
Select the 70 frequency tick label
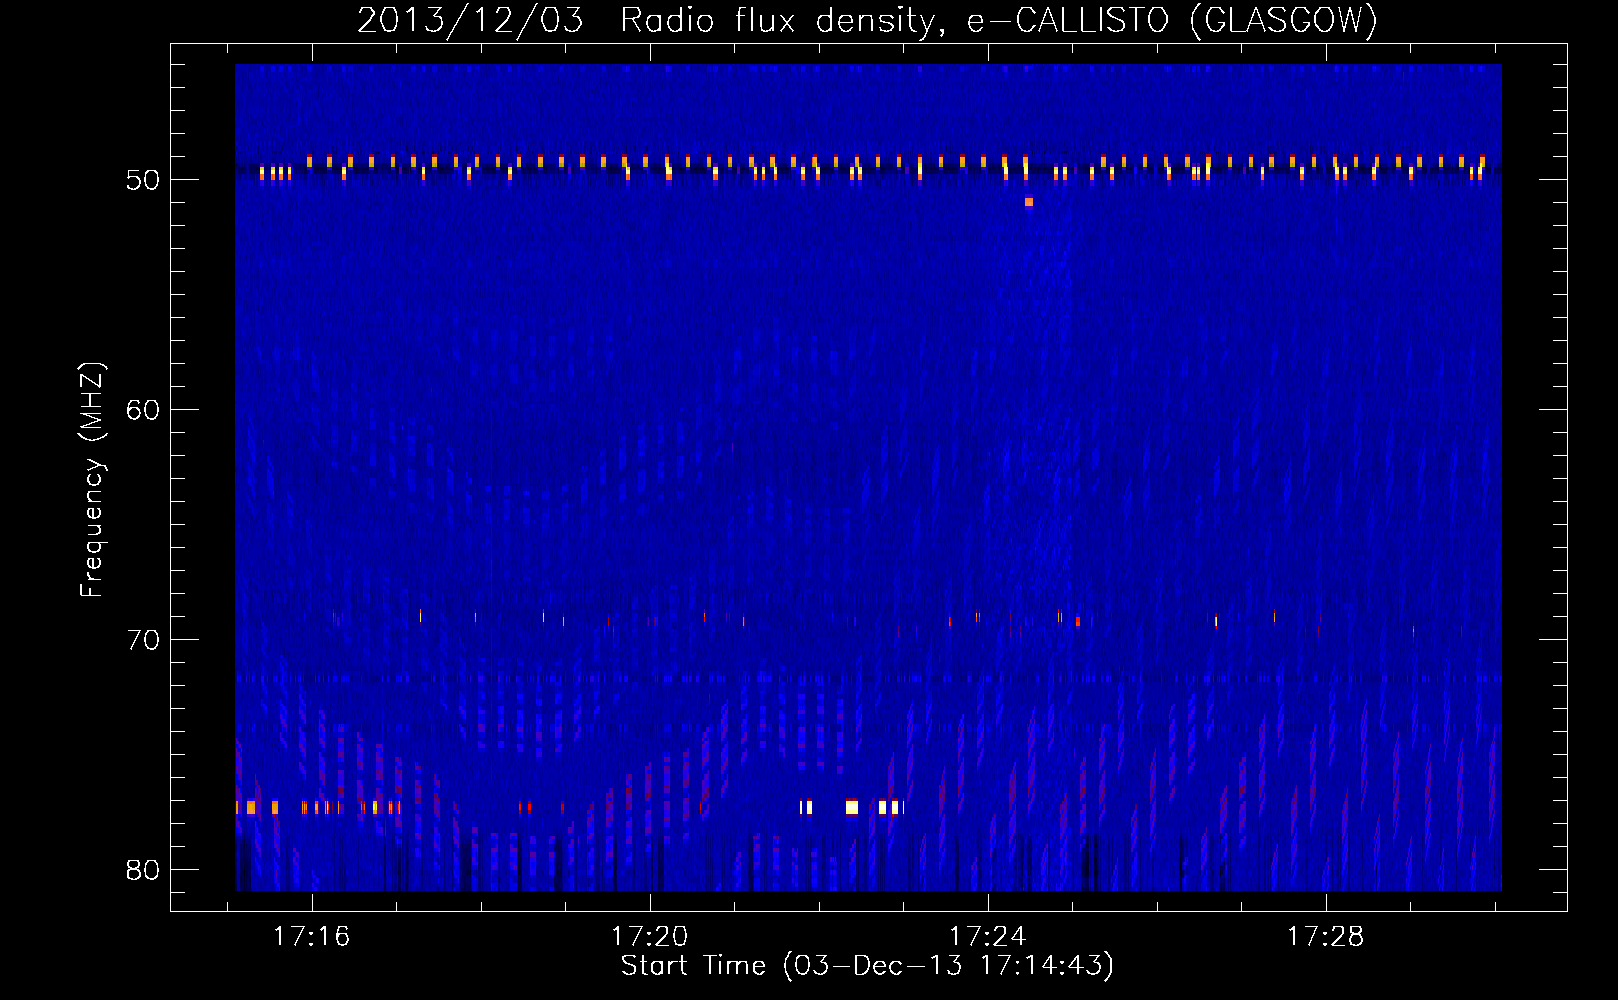(x=143, y=640)
